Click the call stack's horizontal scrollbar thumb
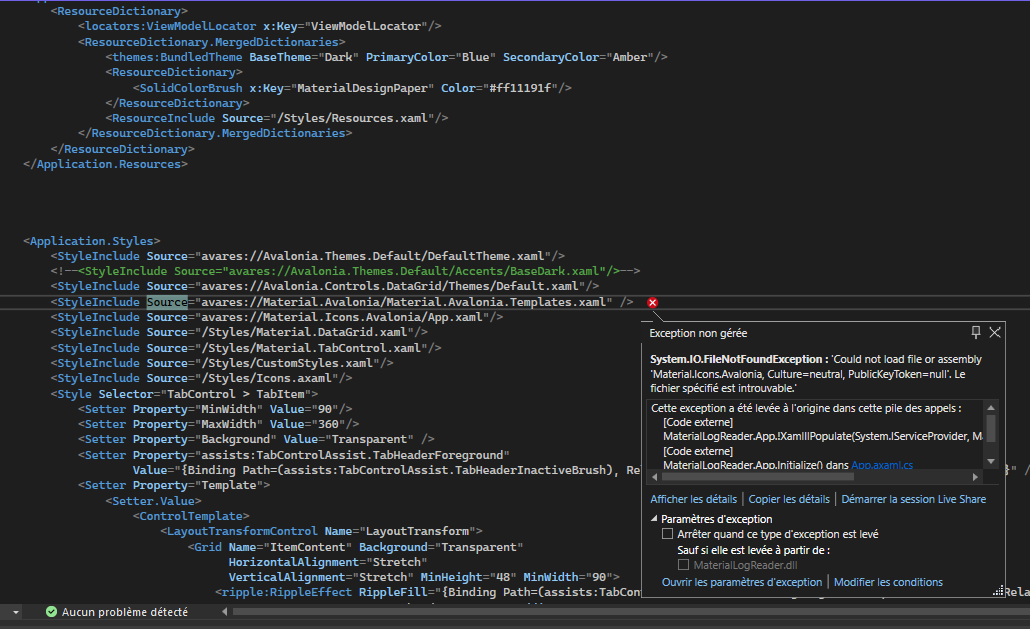The image size is (1030, 629). tap(757, 477)
